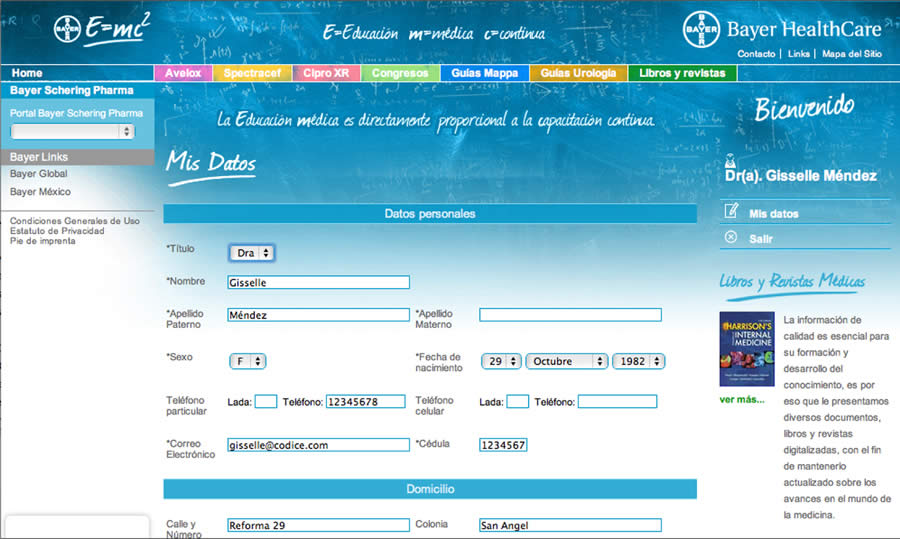Switch to the Cipro XR tab

coord(326,73)
